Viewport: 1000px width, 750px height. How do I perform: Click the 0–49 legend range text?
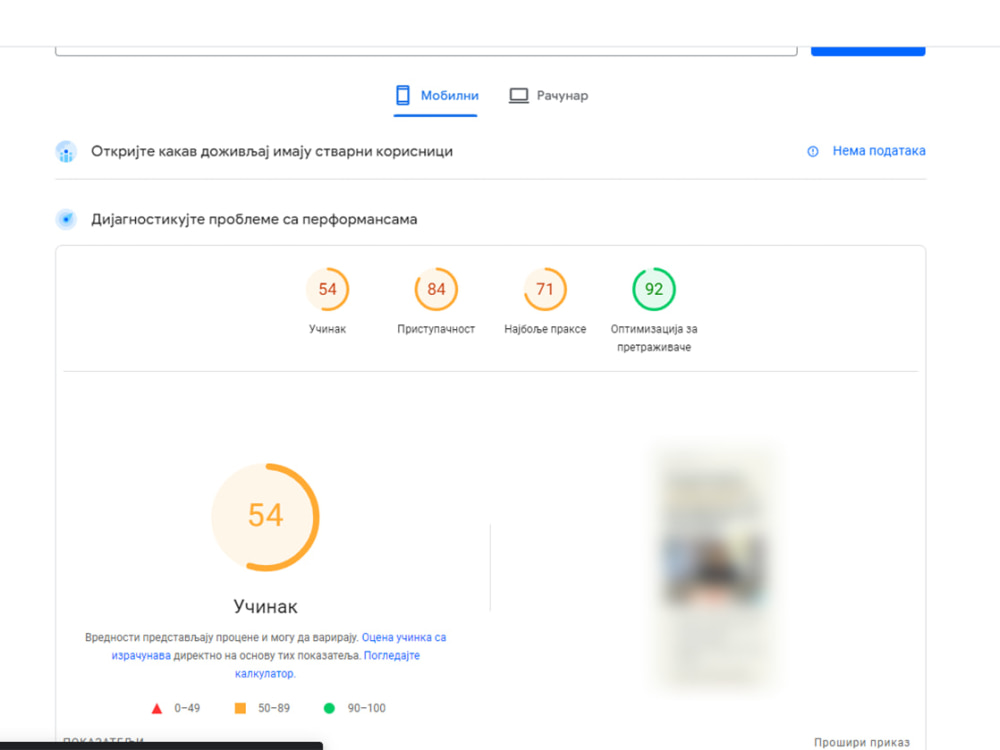click(187, 709)
